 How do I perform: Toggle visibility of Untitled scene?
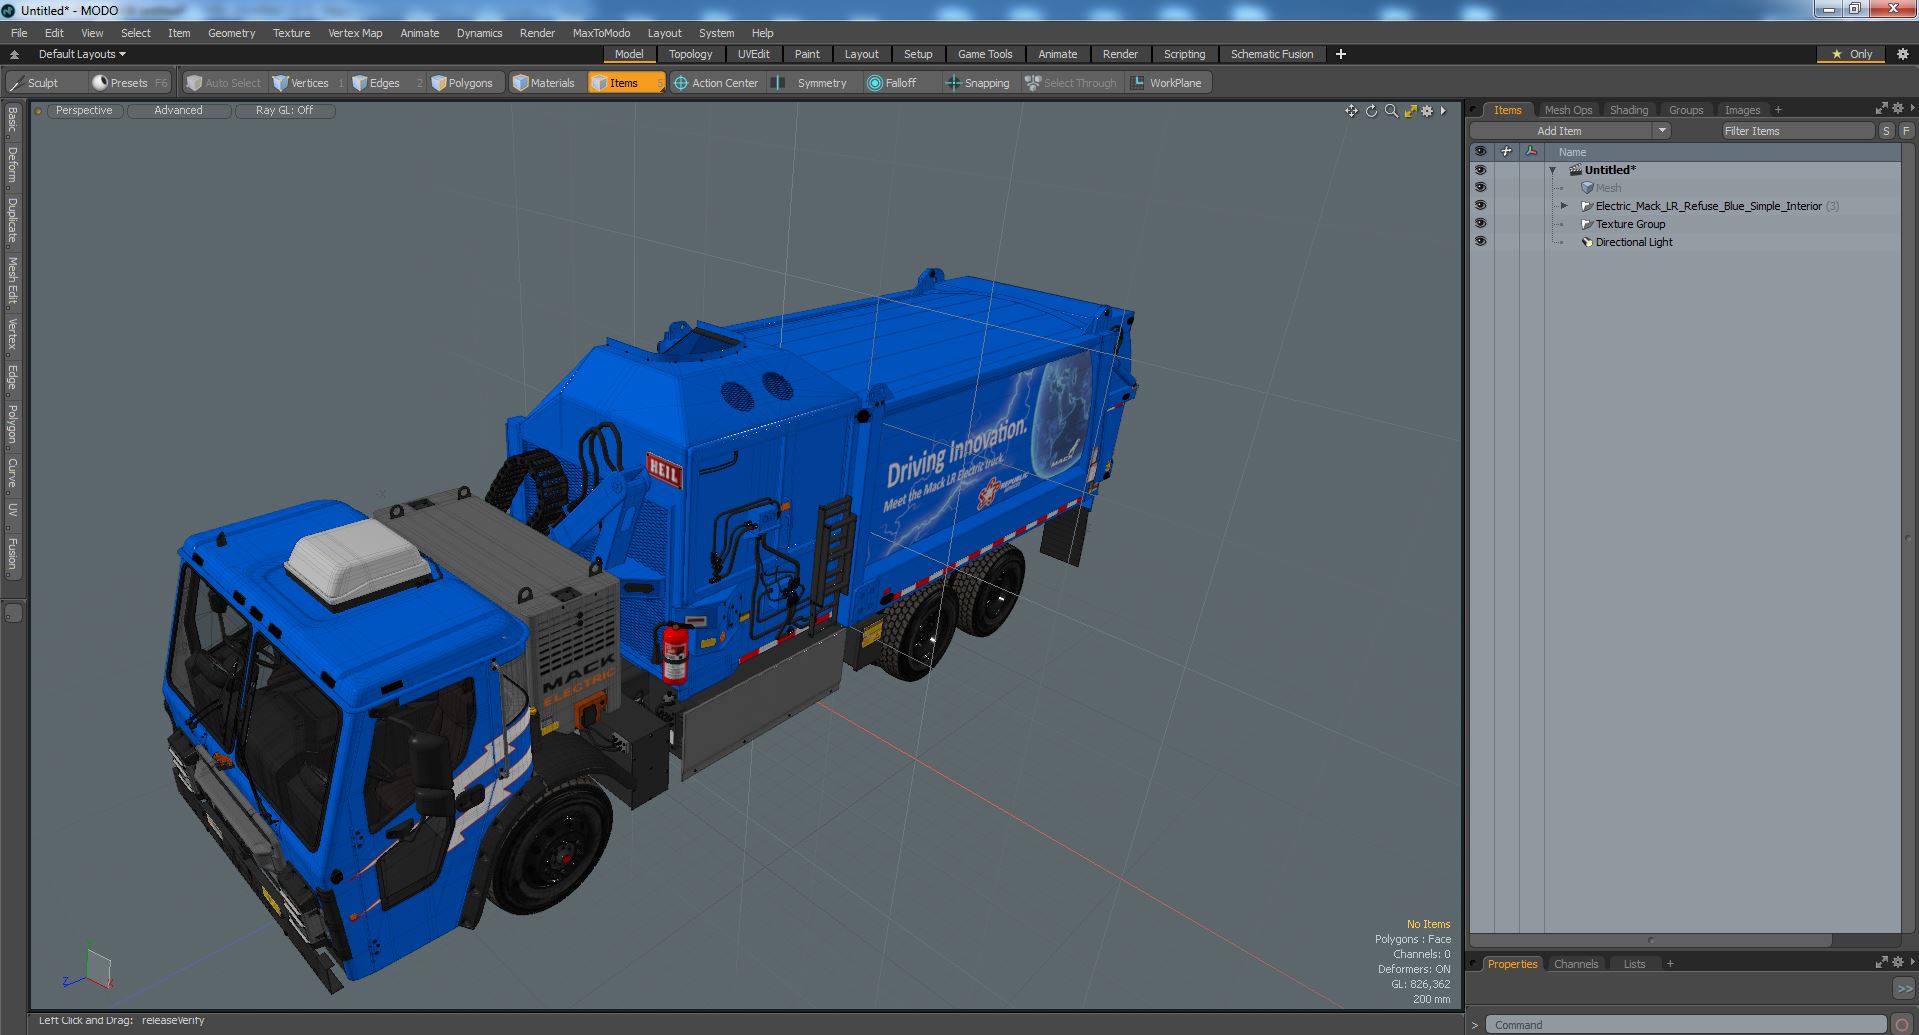point(1480,170)
